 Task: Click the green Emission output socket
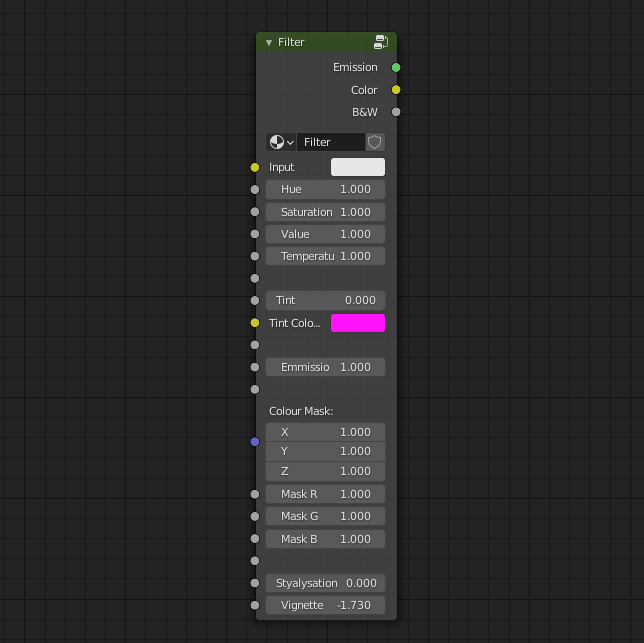point(396,67)
